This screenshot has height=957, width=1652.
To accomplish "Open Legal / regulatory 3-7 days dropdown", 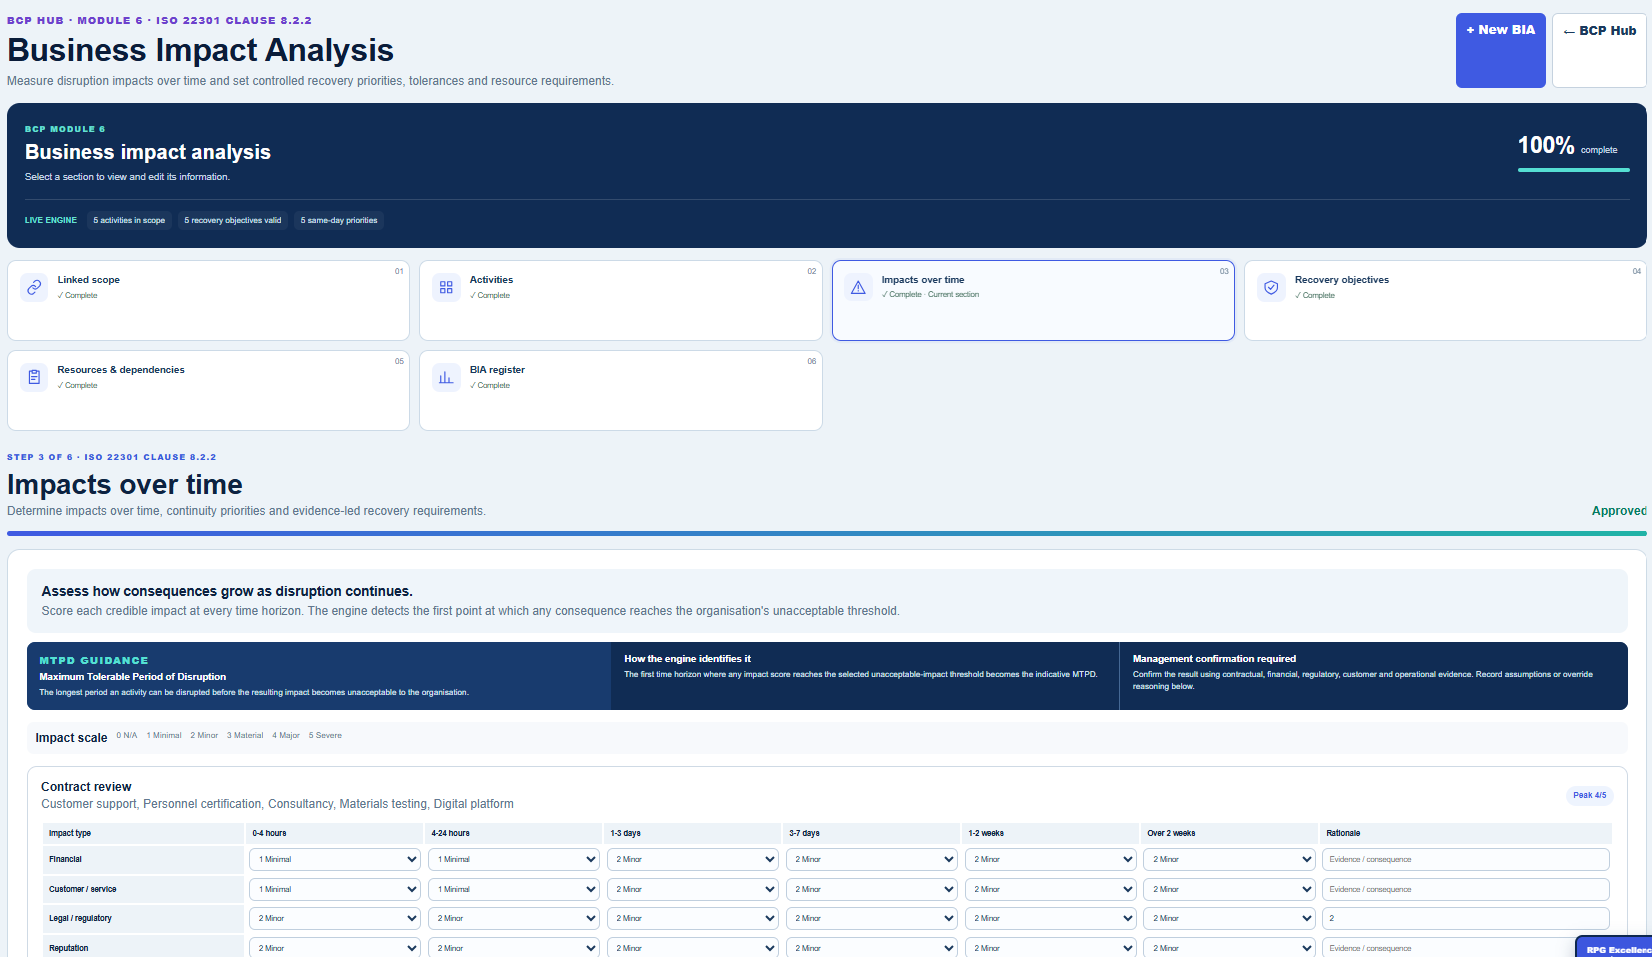I will [x=872, y=918].
